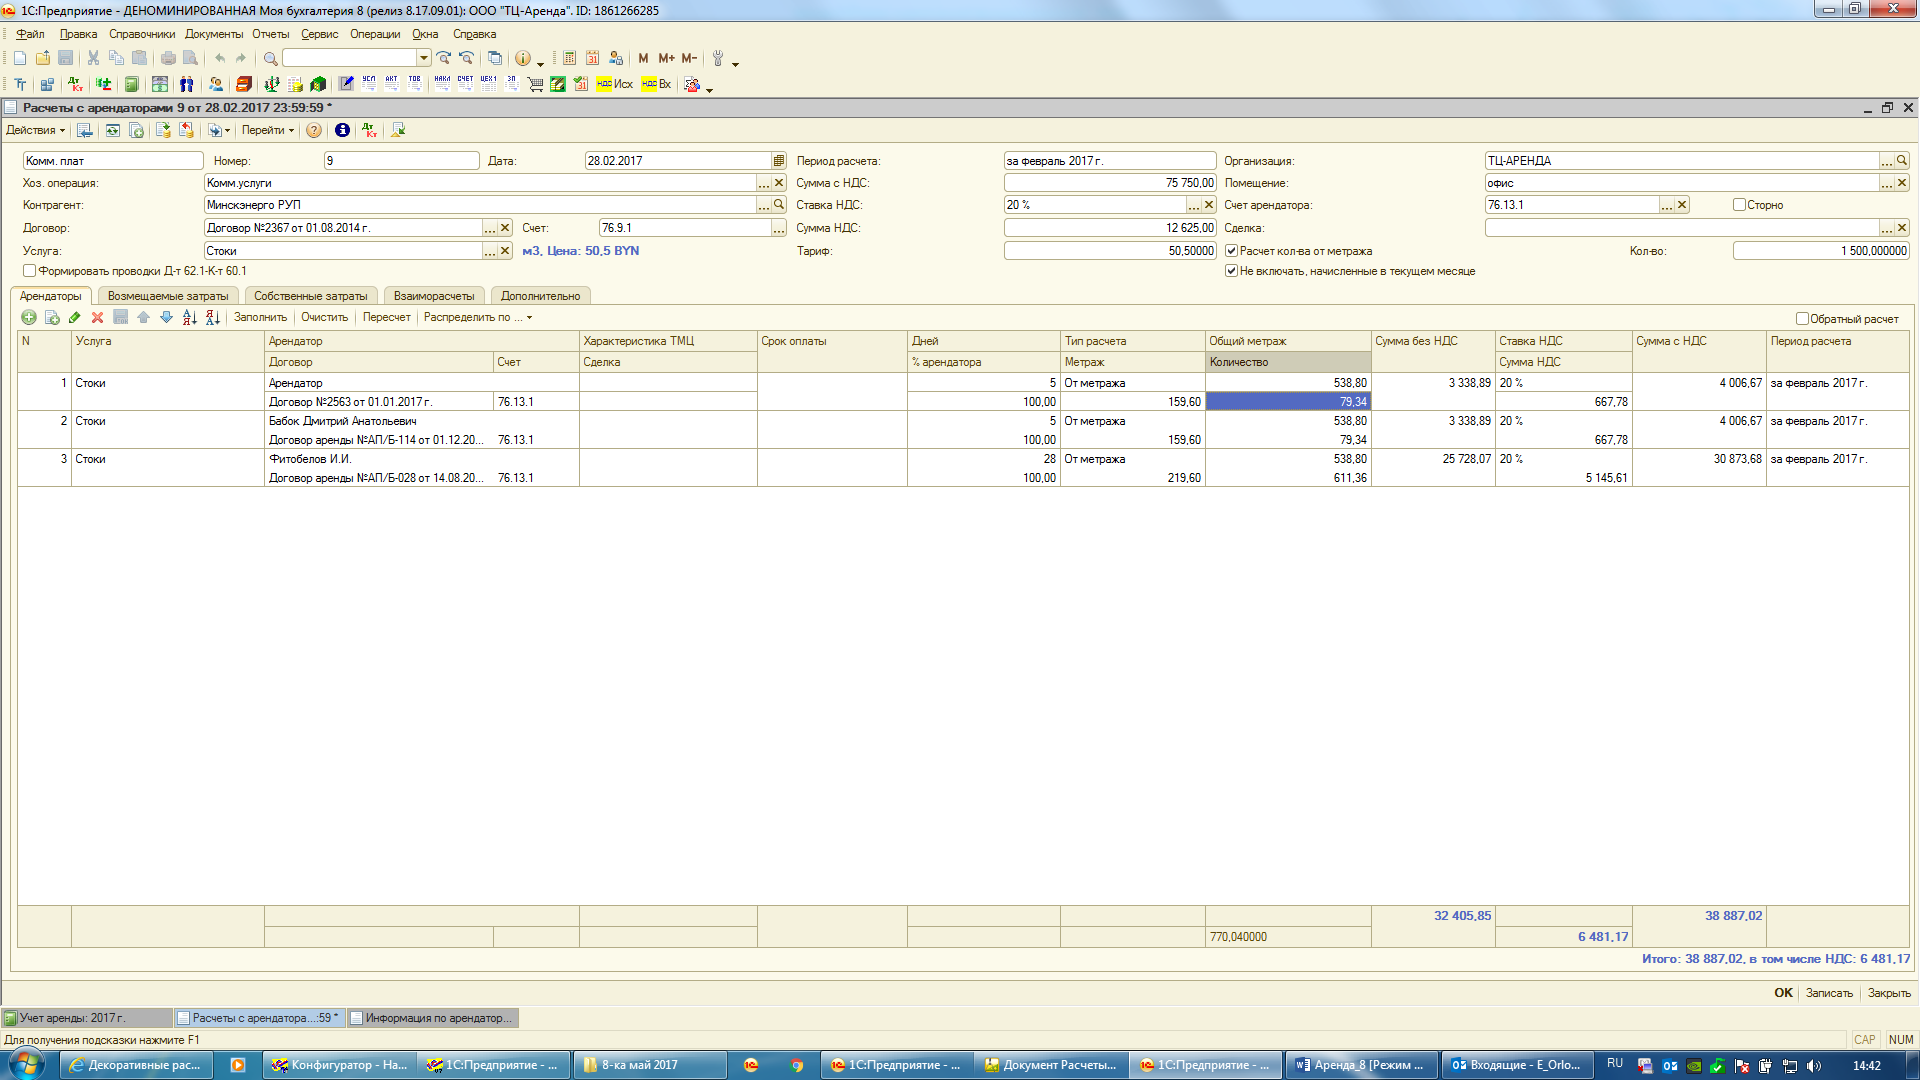Click the blue info icon in document toolbar

[342, 130]
